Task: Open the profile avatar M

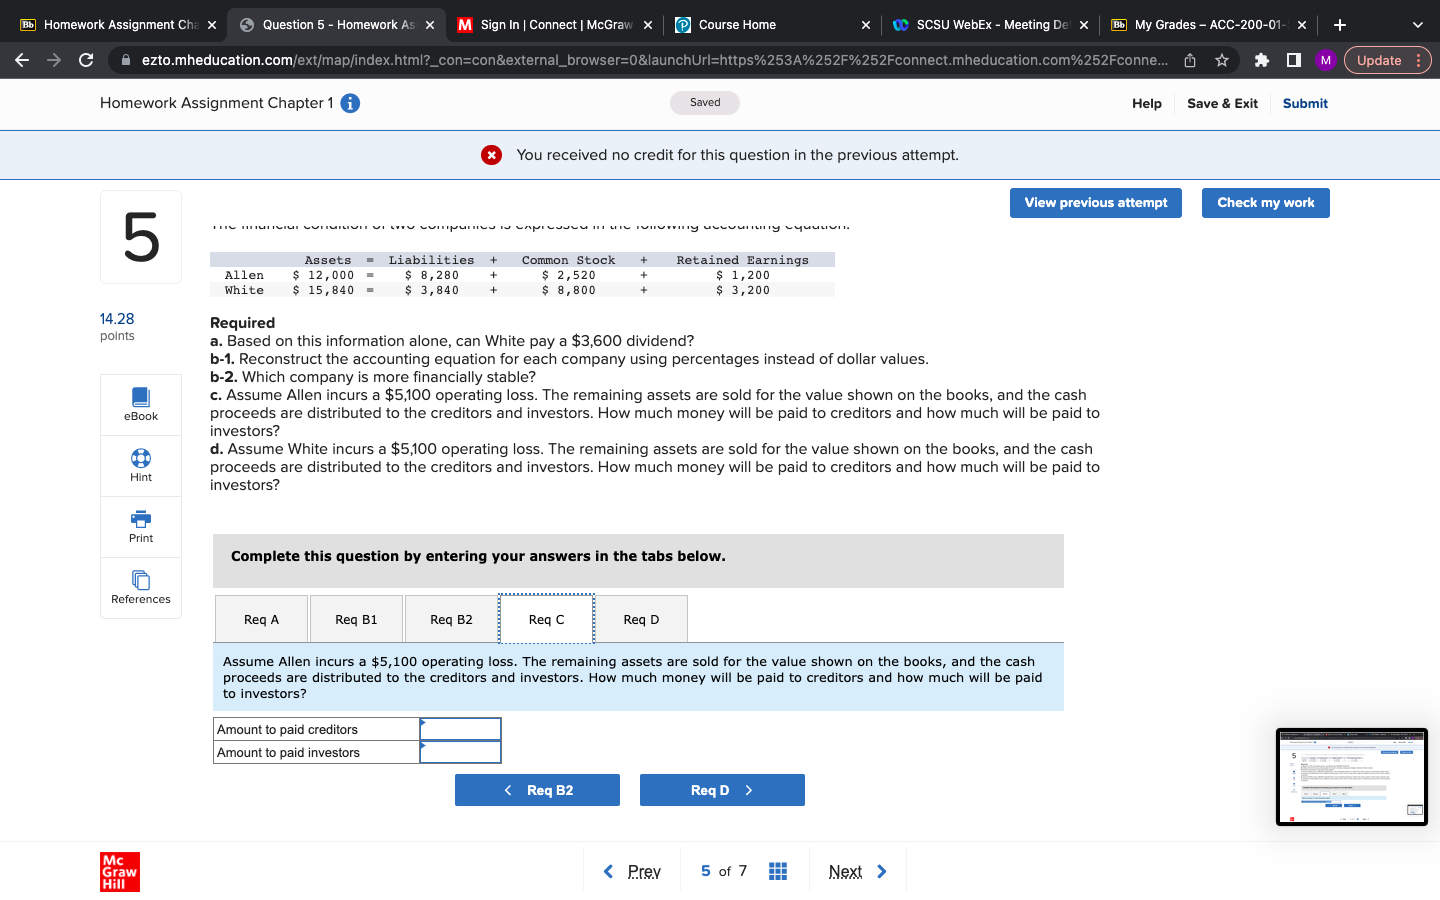Action: 1326,60
